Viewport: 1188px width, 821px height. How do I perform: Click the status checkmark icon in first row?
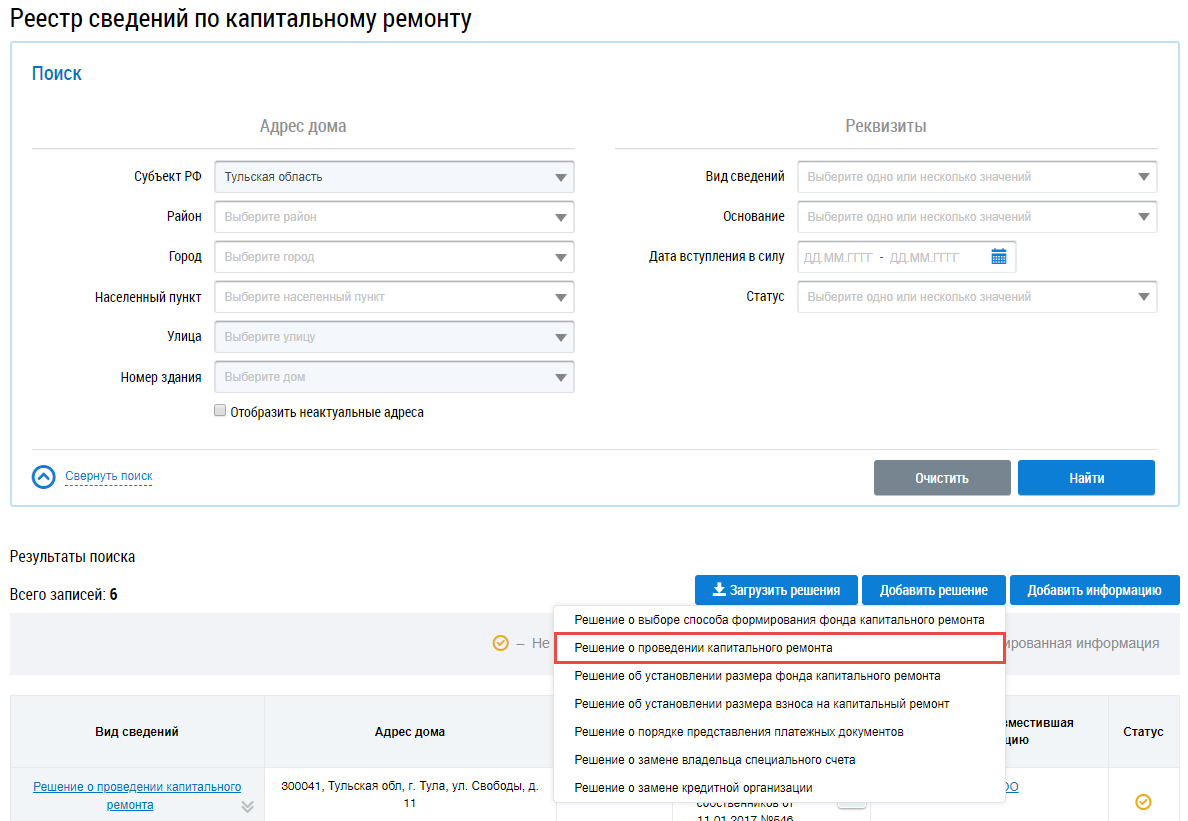click(x=1143, y=801)
